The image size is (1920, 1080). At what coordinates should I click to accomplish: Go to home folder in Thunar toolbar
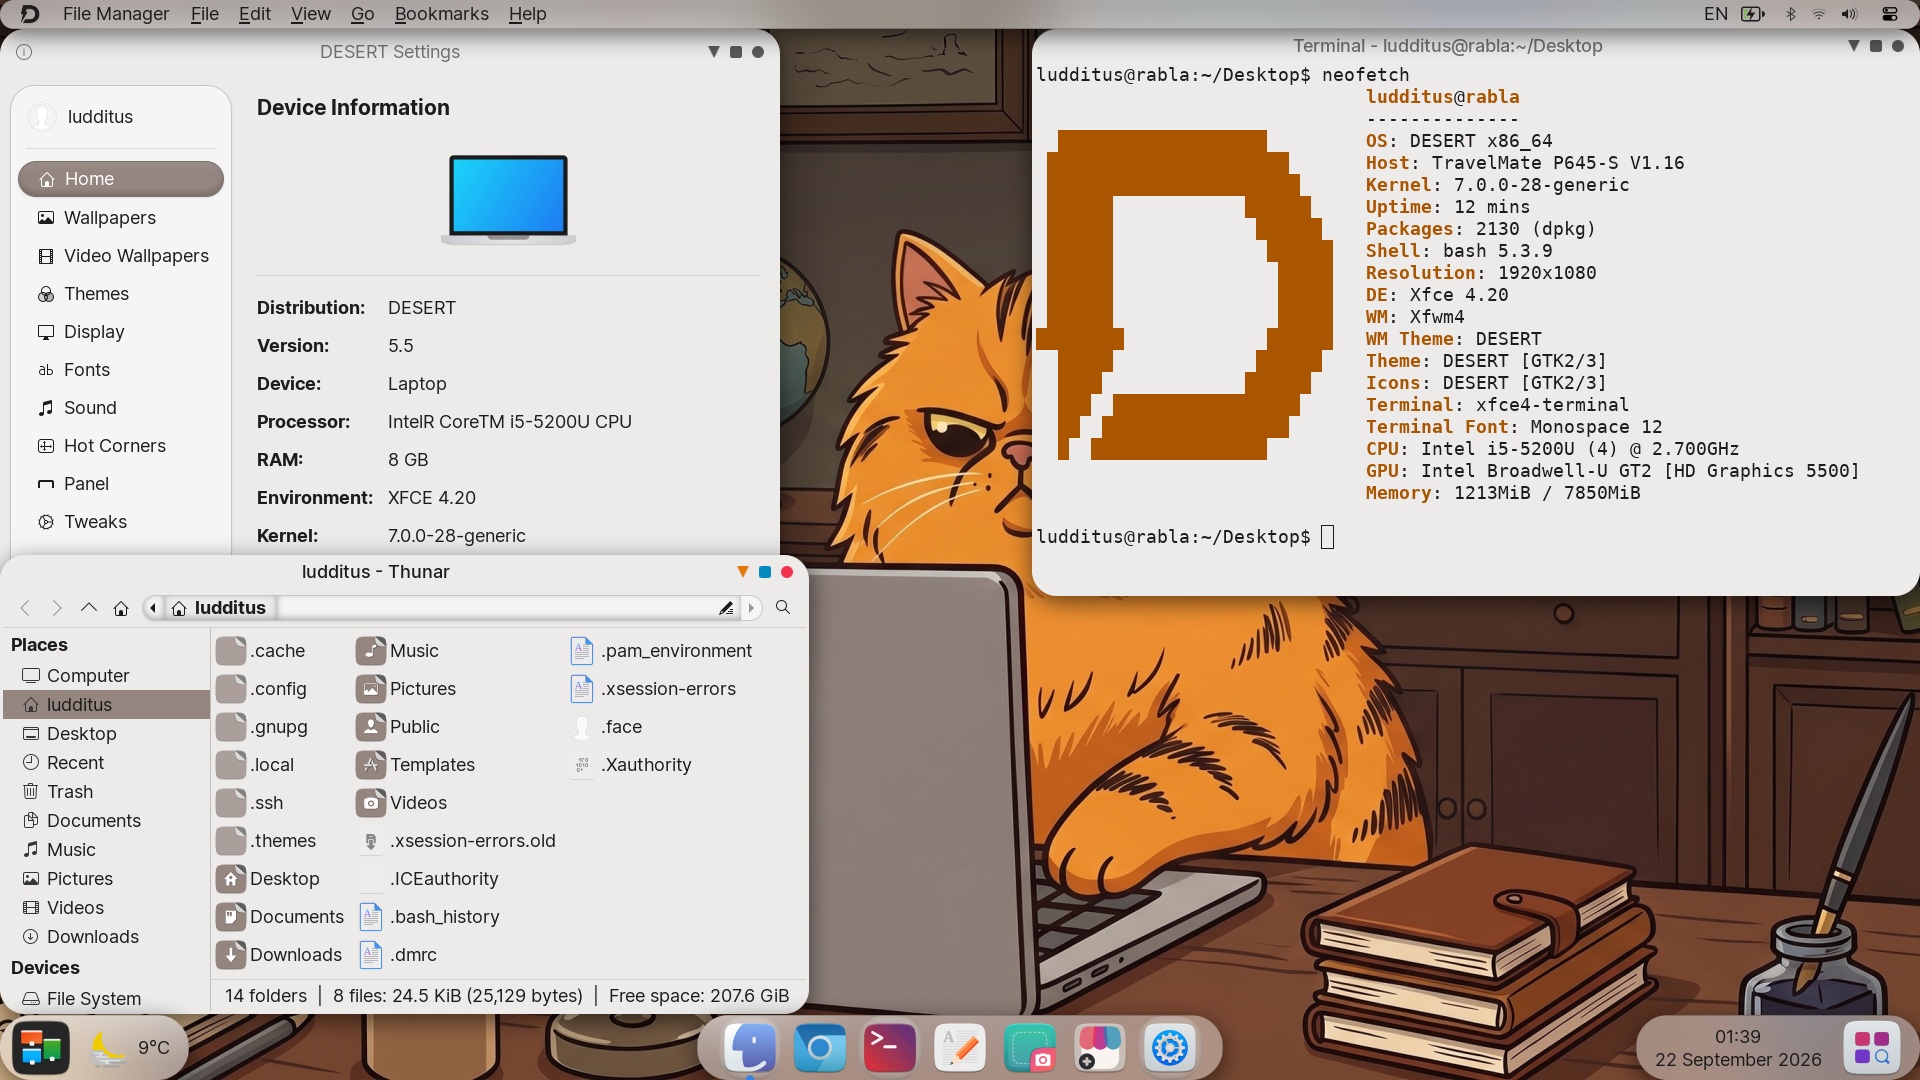tap(121, 608)
